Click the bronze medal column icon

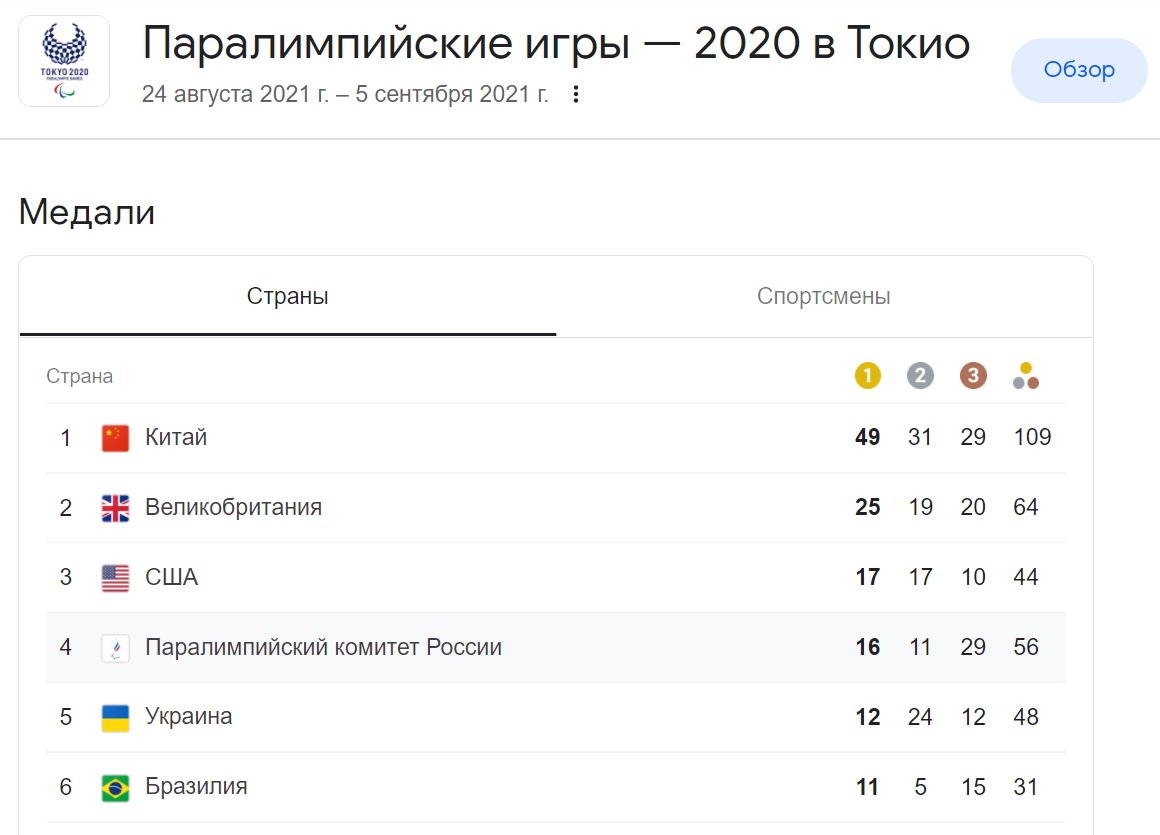pyautogui.click(x=972, y=376)
